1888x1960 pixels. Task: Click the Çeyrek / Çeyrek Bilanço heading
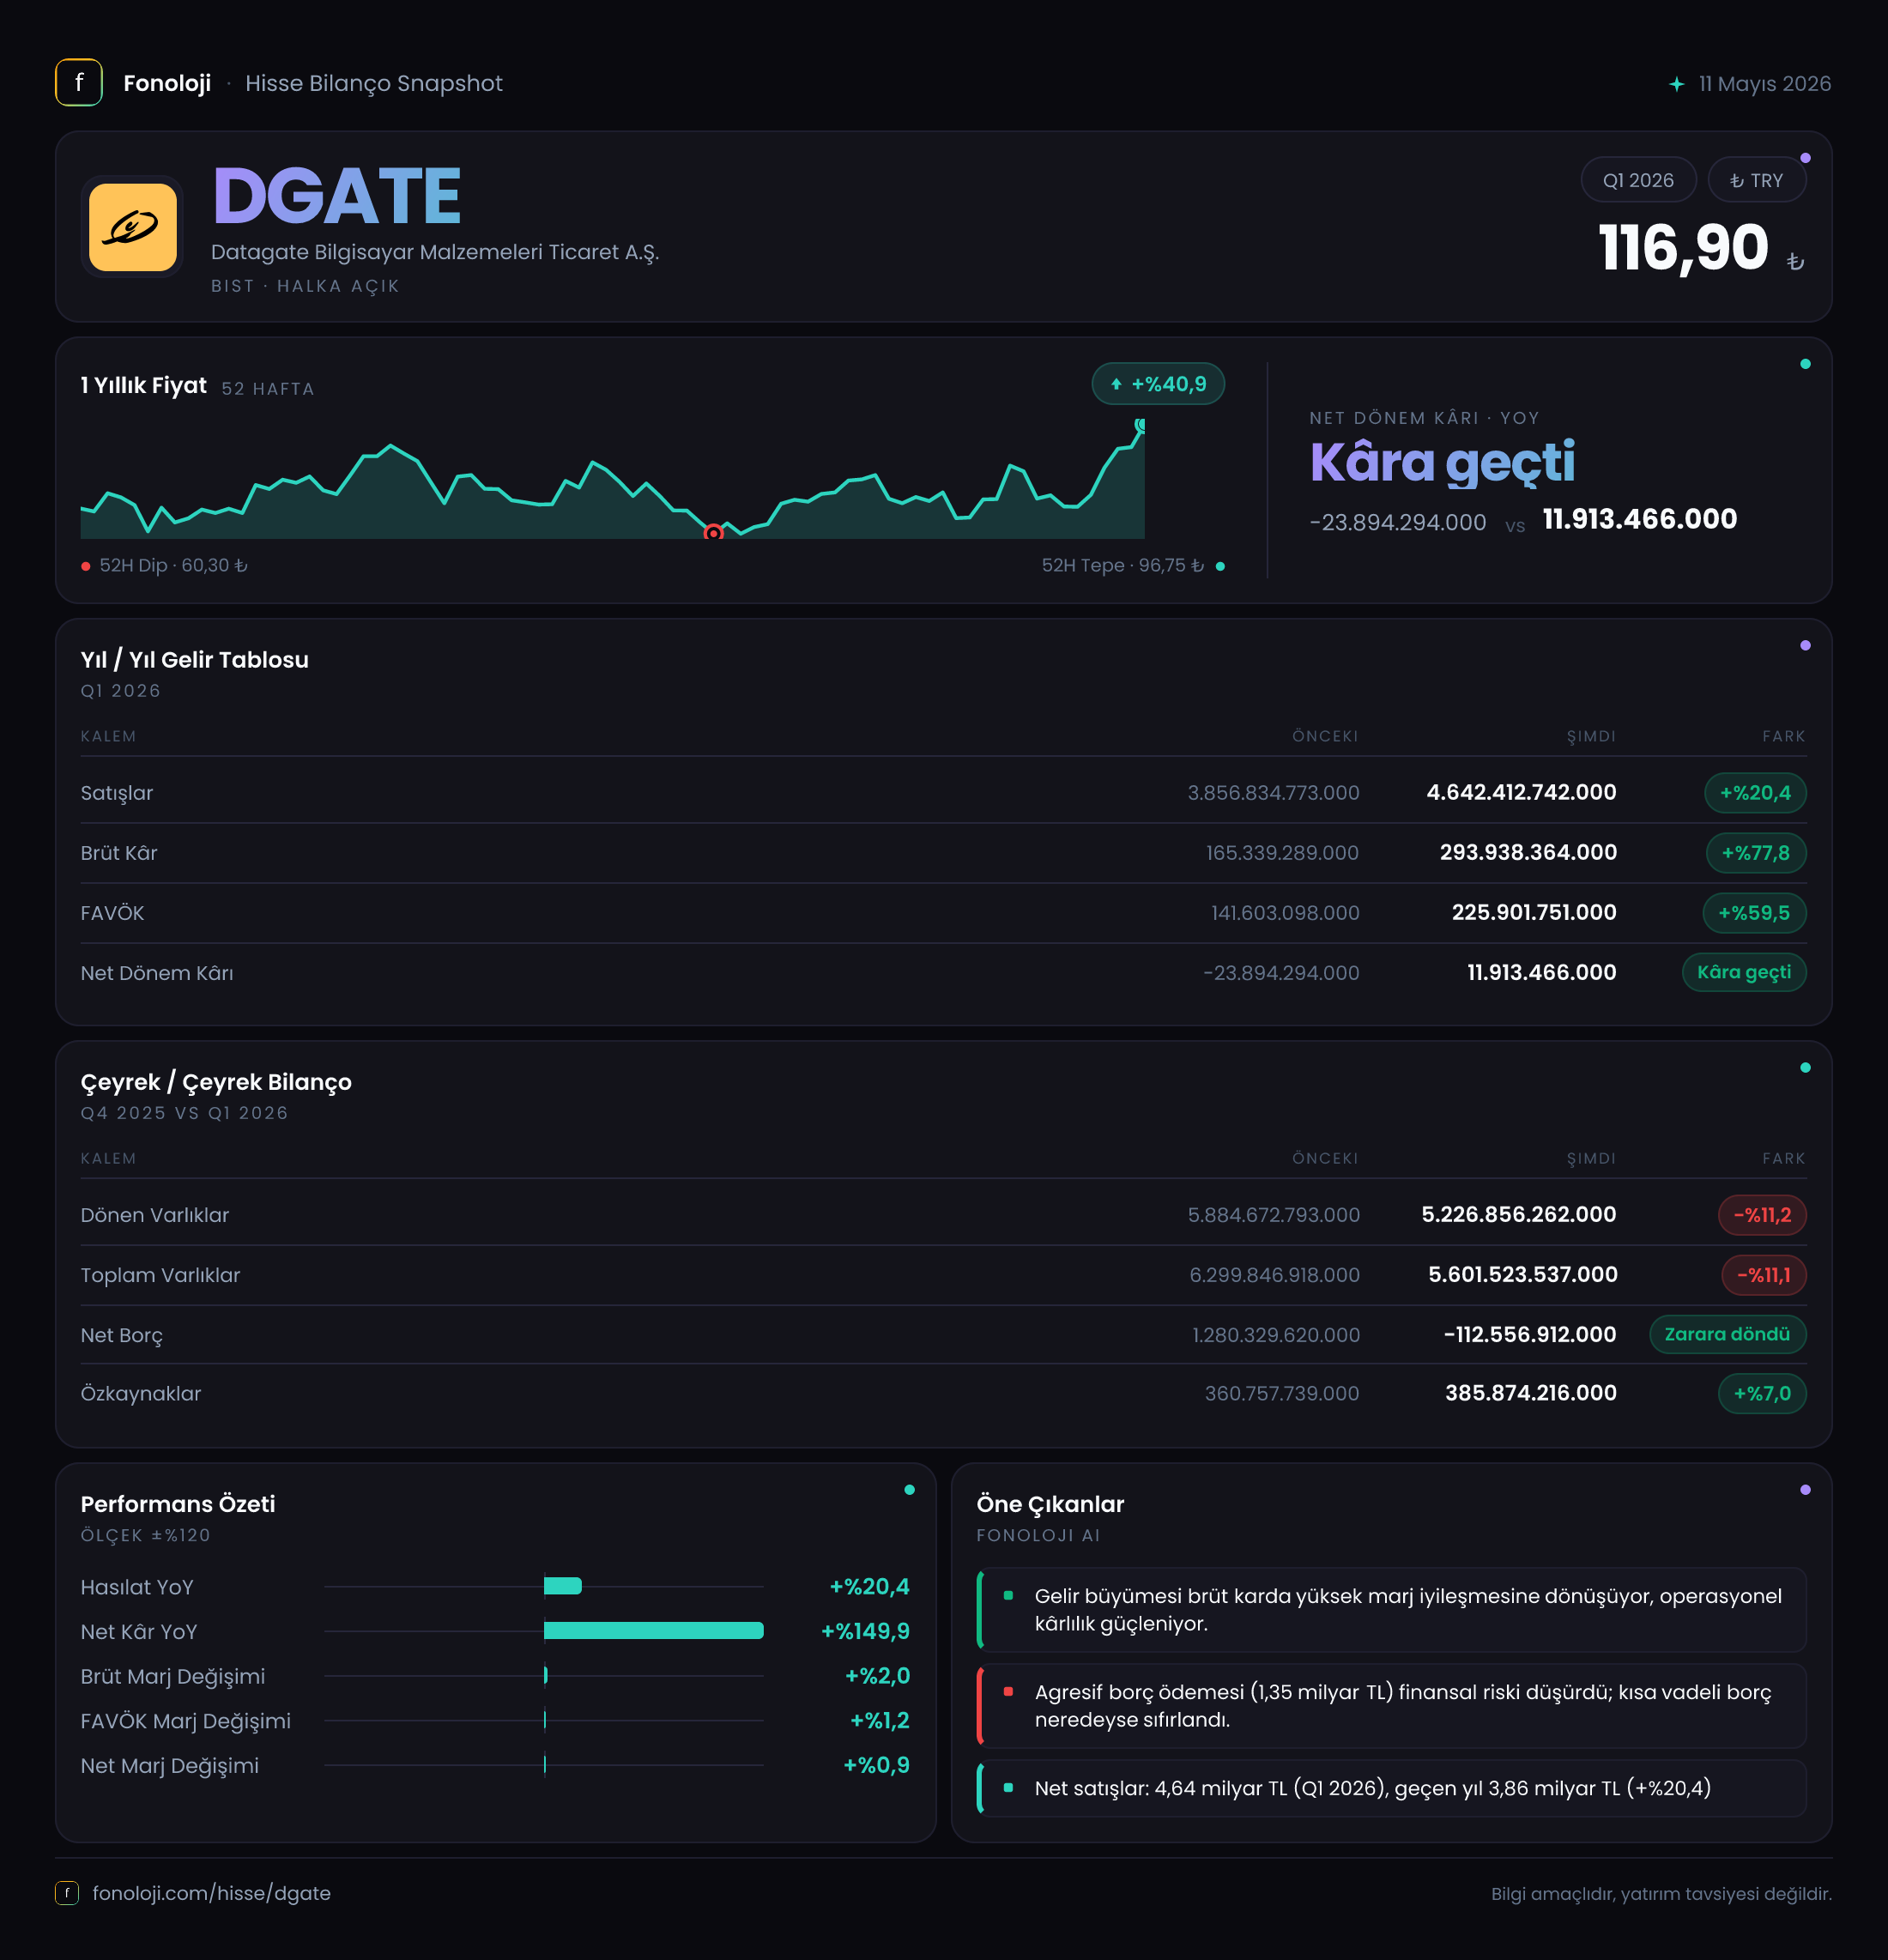coord(216,1082)
